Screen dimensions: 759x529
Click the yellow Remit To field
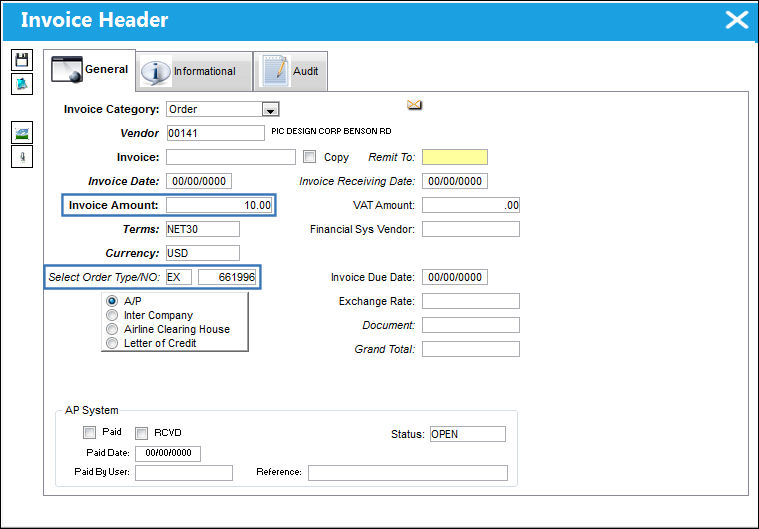pyautogui.click(x=455, y=157)
